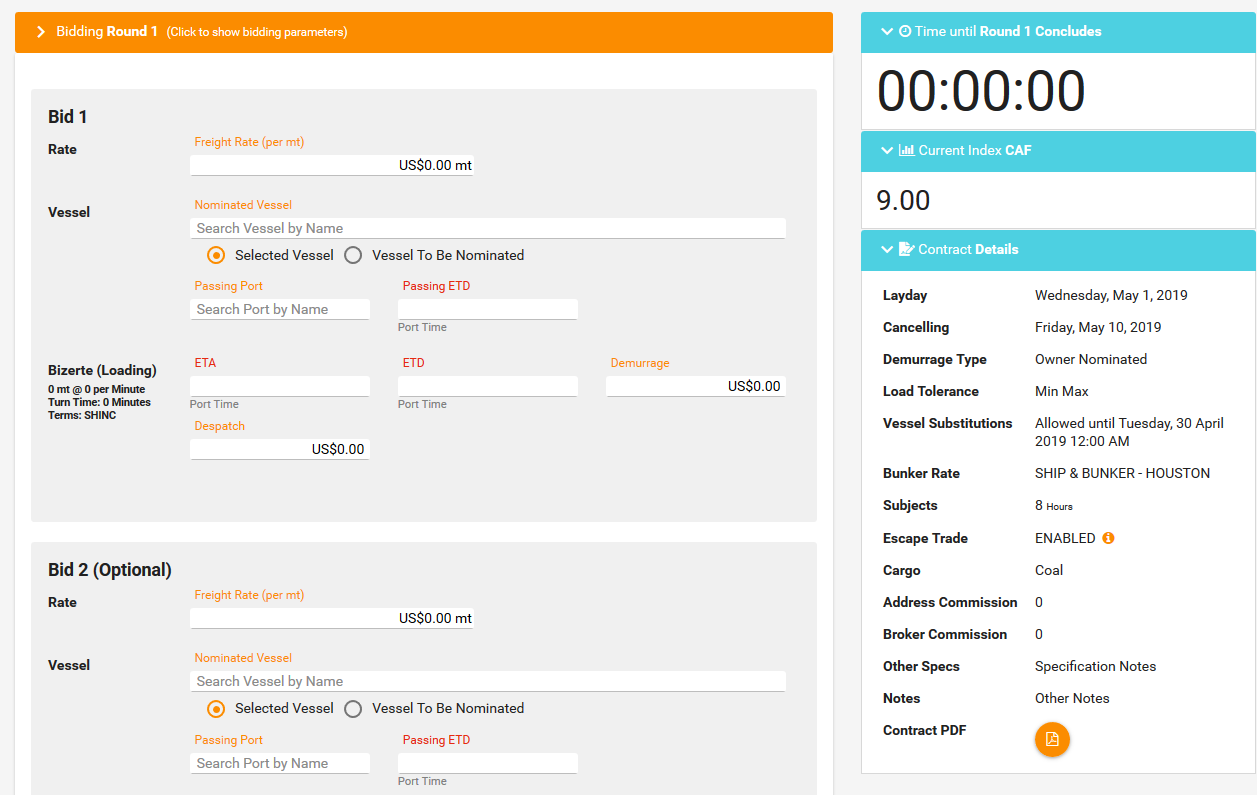Click the clock icon in timer header
Screen dimensions: 1257x795
905,32
